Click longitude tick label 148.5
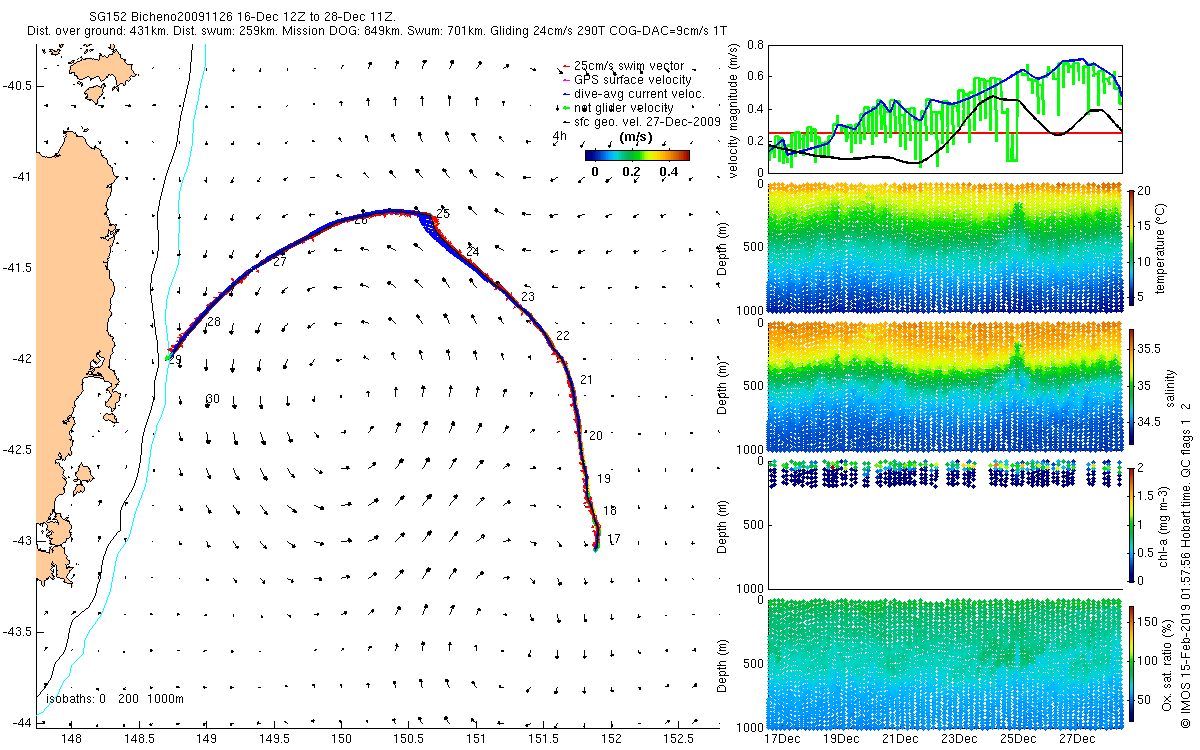 (x=139, y=739)
